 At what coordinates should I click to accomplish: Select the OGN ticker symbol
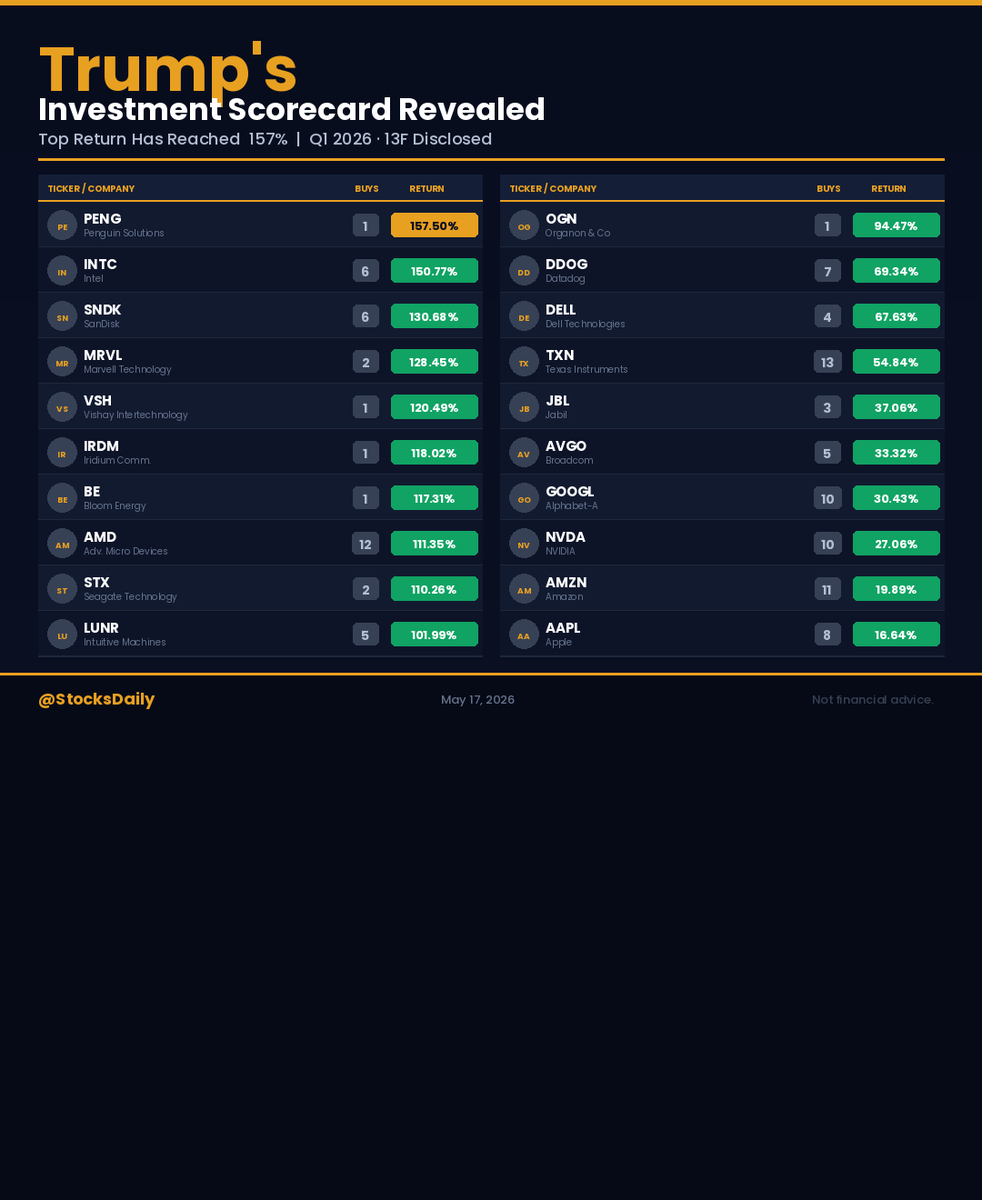tap(561, 219)
